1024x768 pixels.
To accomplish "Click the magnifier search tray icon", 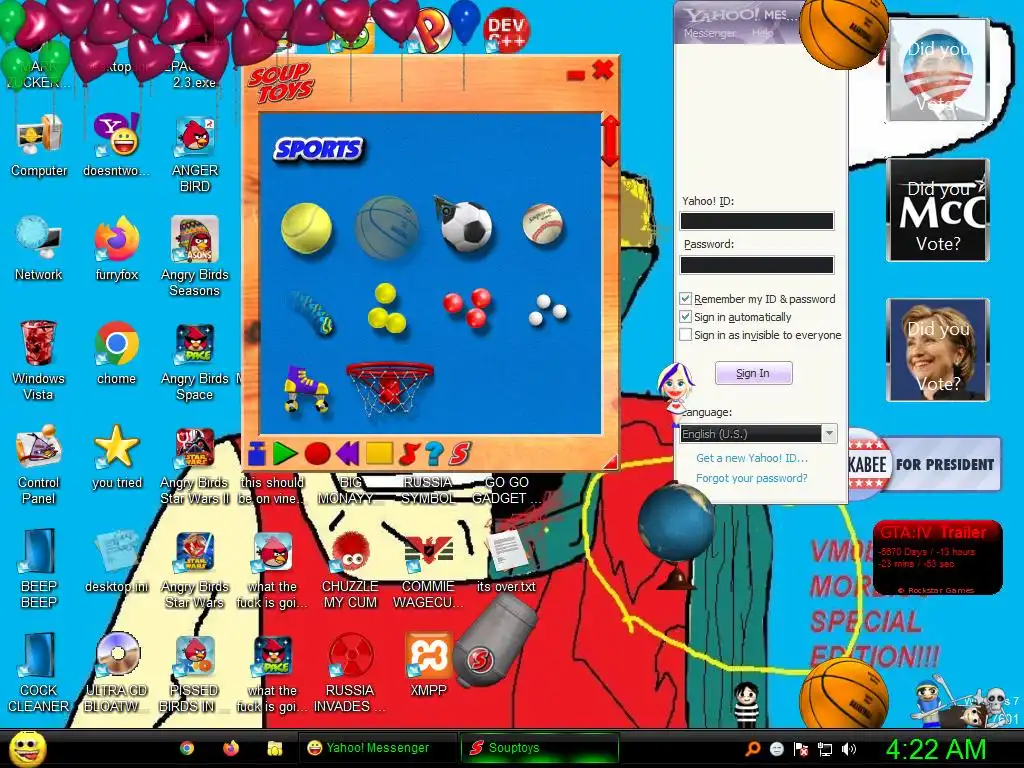I will click(753, 748).
